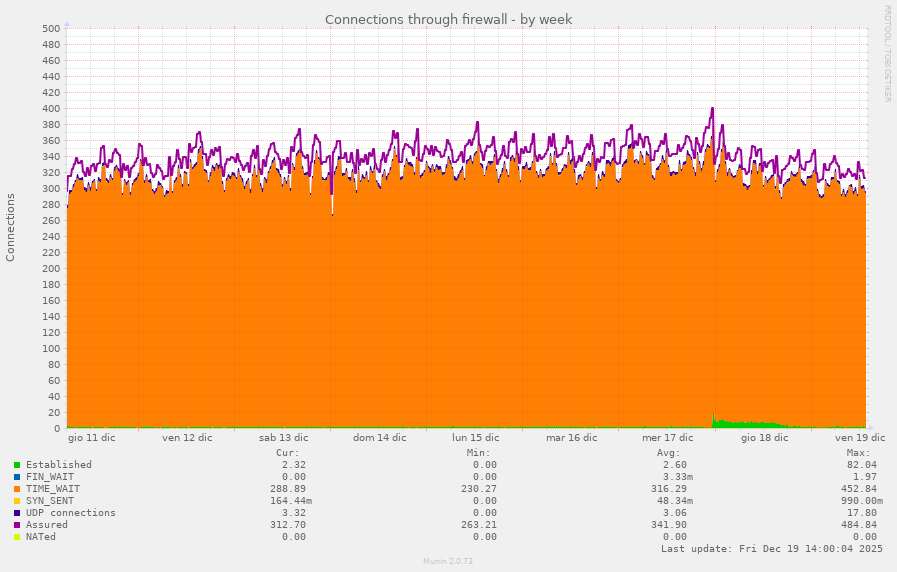
Task: Click the SYN_SENT max value 990.00m
Action: pos(862,500)
